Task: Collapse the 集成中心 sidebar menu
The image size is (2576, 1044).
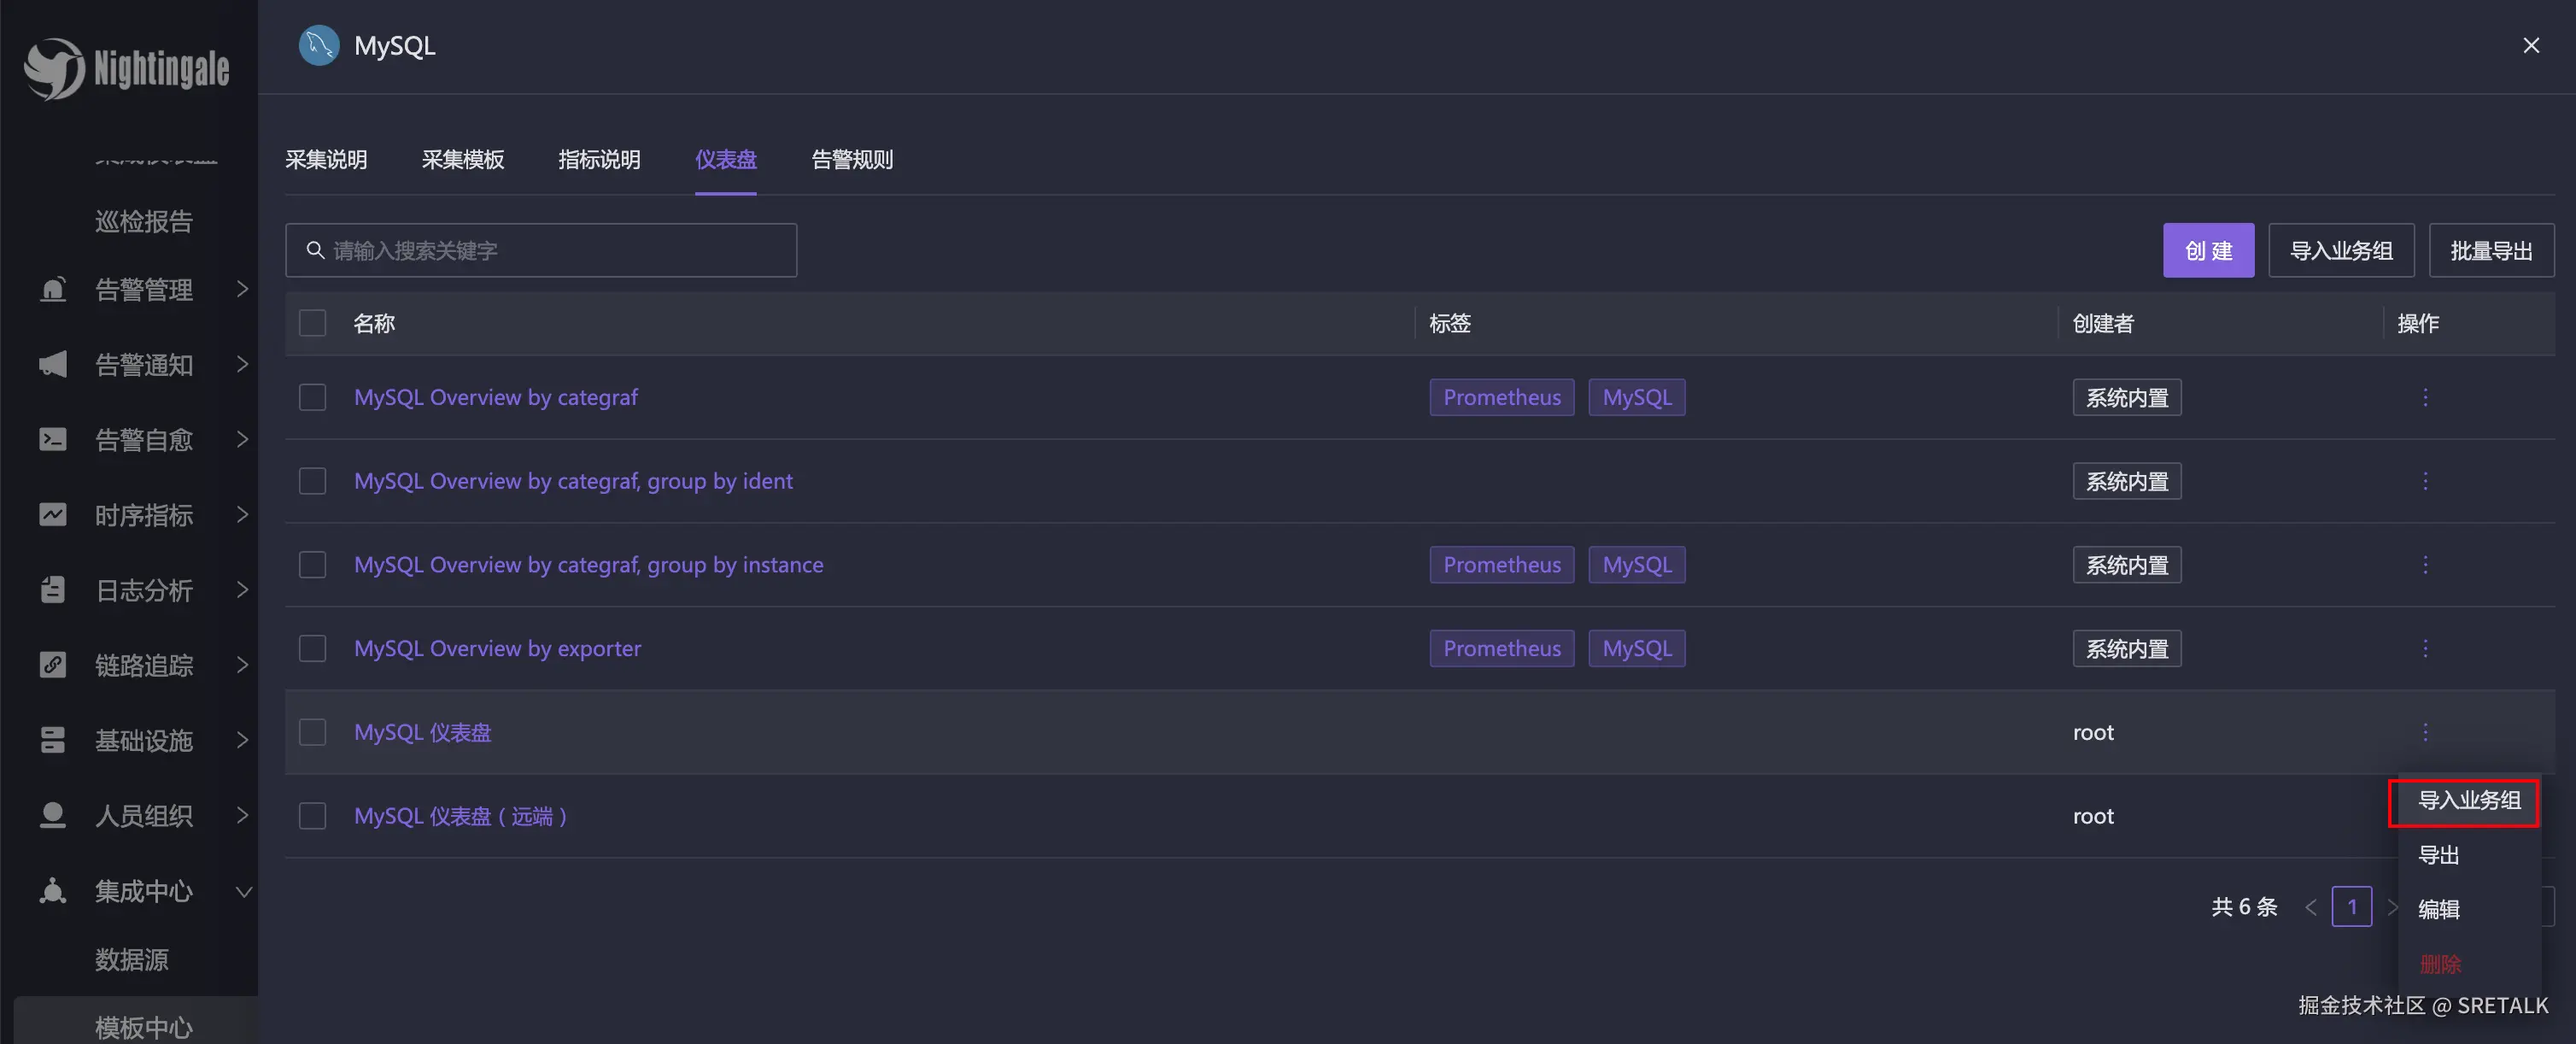Action: tap(143, 890)
